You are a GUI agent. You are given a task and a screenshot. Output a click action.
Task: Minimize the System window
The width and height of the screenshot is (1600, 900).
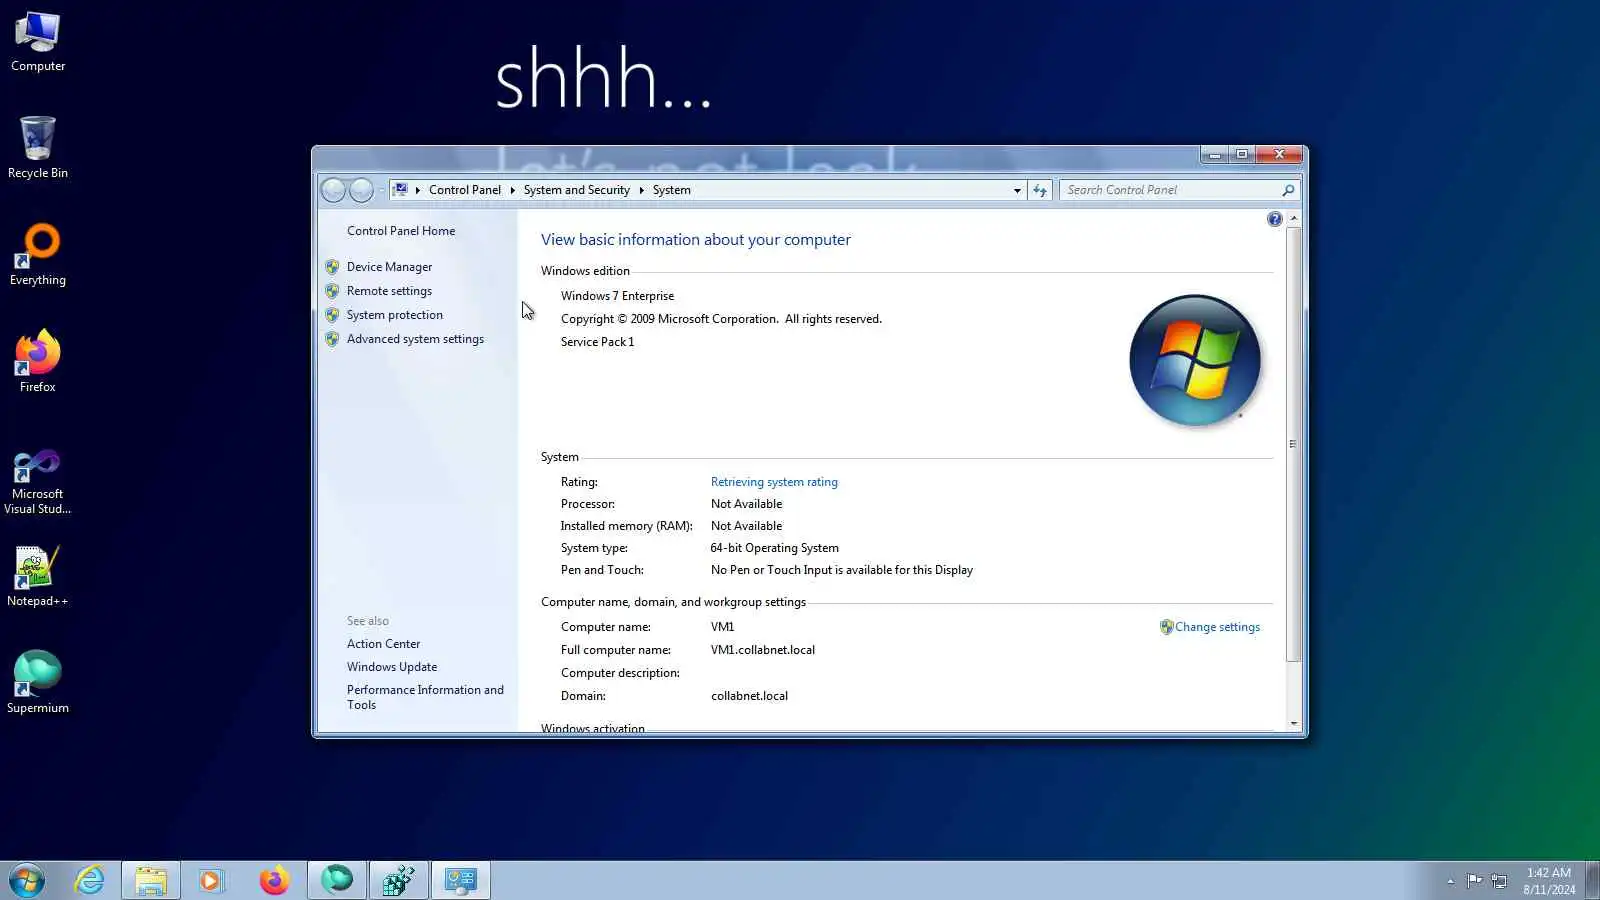pyautogui.click(x=1214, y=155)
